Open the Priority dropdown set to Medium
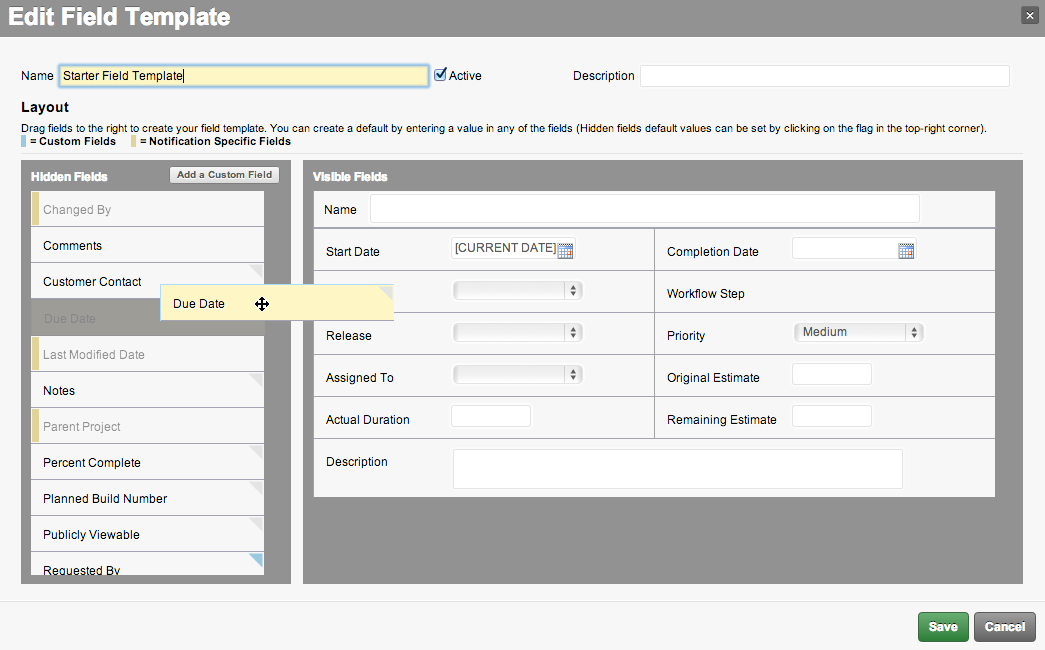 point(858,332)
